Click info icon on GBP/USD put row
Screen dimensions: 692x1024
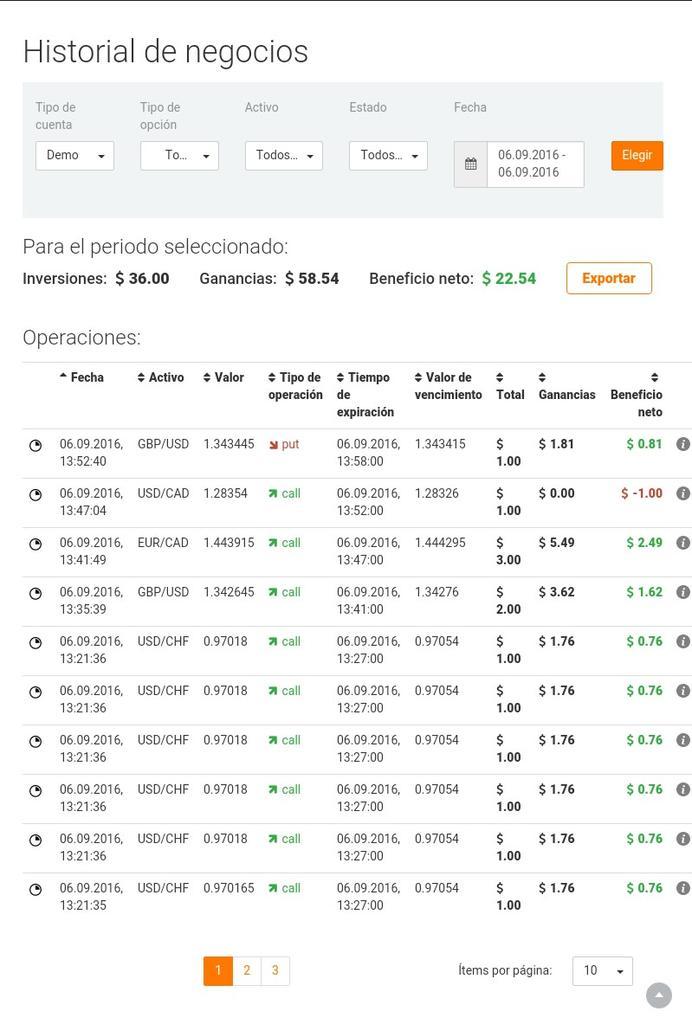(x=683, y=444)
